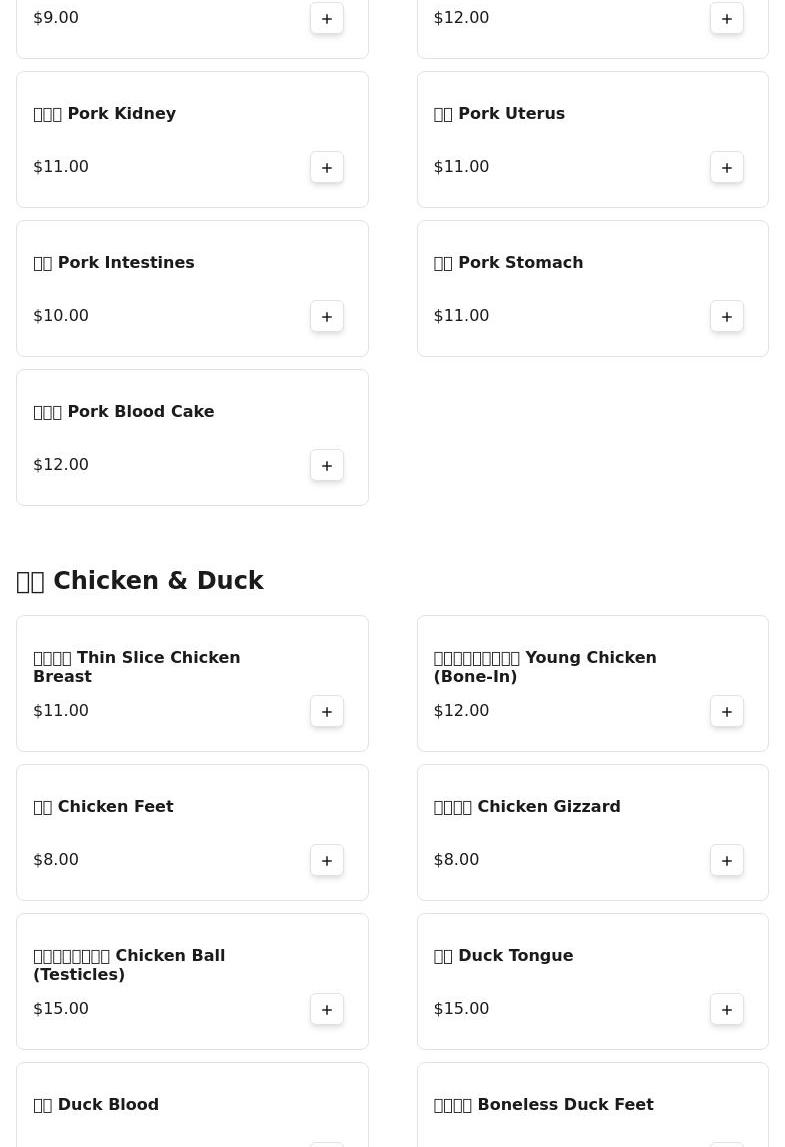The image size is (785, 1147).
Task: Add Chicken Ball (Testicles) to order
Action: (x=327, y=1009)
